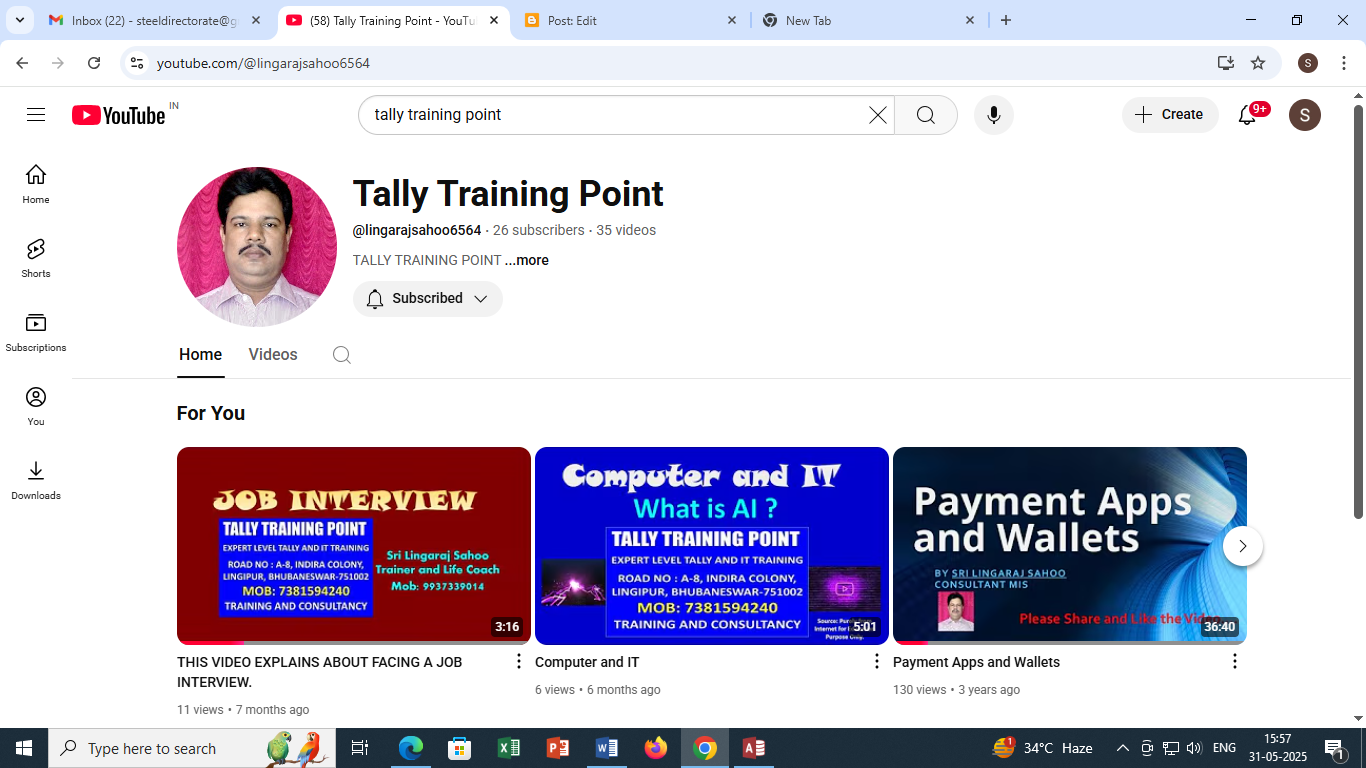
Task: Open Firefox from the taskbar
Action: pyautogui.click(x=656, y=748)
